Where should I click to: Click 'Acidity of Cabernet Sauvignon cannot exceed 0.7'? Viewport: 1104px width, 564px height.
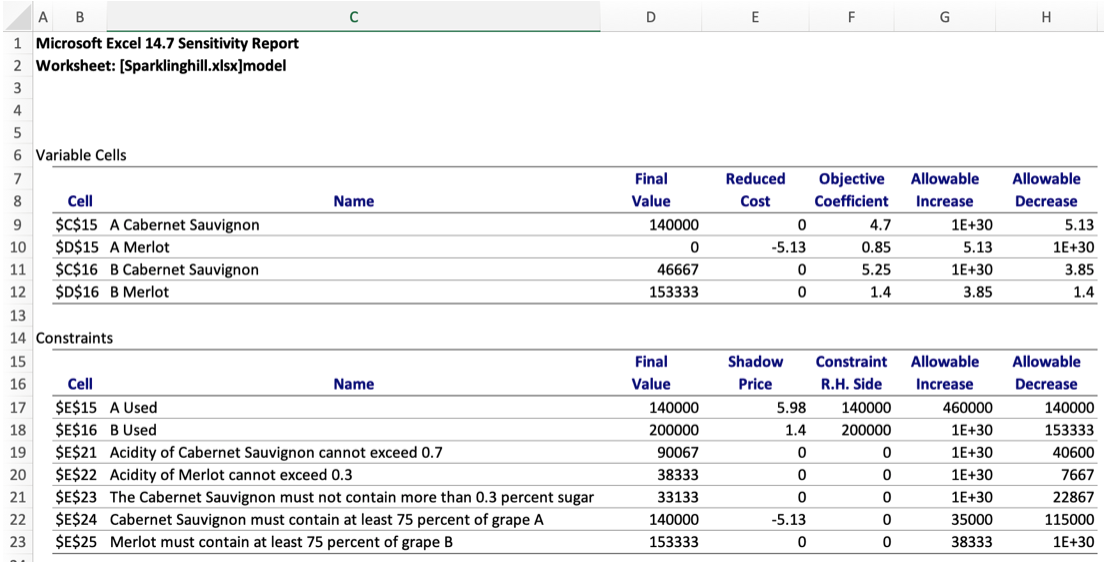coord(276,453)
